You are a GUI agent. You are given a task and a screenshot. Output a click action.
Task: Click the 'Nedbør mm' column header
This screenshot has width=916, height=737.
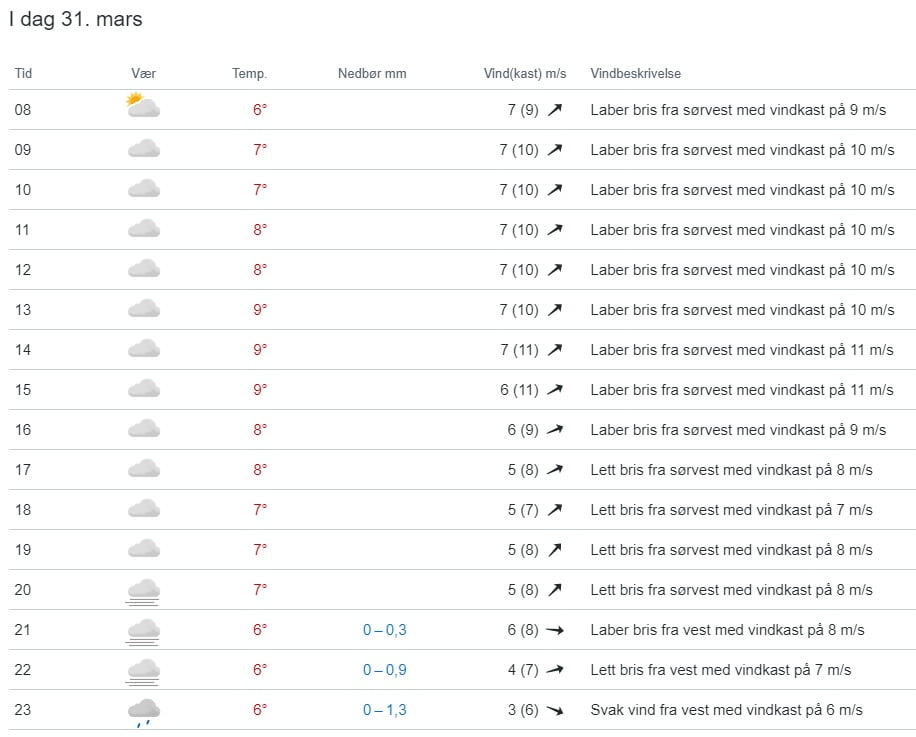pyautogui.click(x=372, y=74)
